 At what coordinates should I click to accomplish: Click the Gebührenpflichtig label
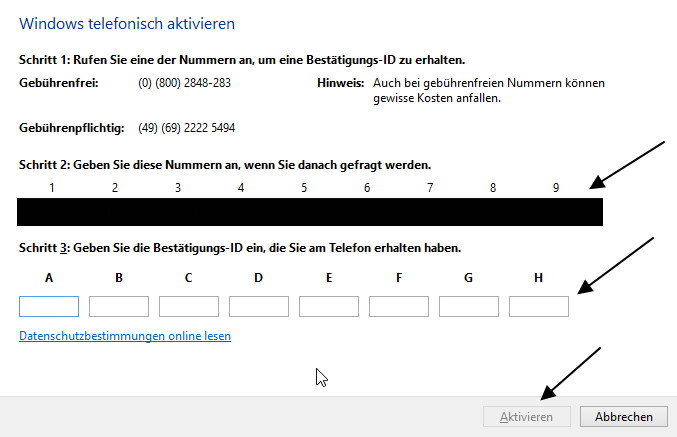tap(72, 128)
